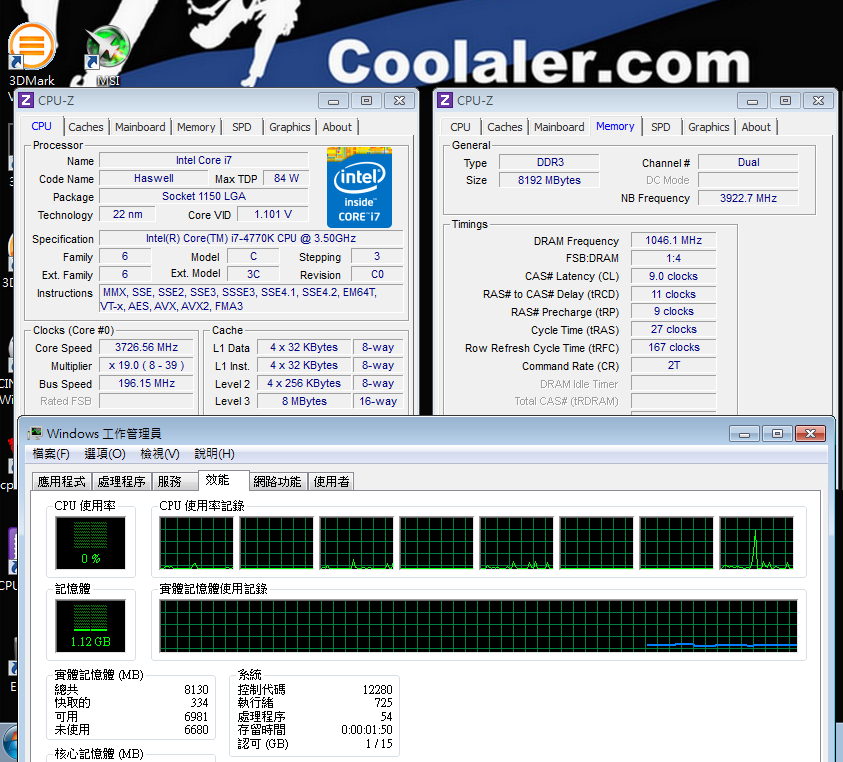
Task: Minimize the Windows Task Manager window
Action: [744, 433]
